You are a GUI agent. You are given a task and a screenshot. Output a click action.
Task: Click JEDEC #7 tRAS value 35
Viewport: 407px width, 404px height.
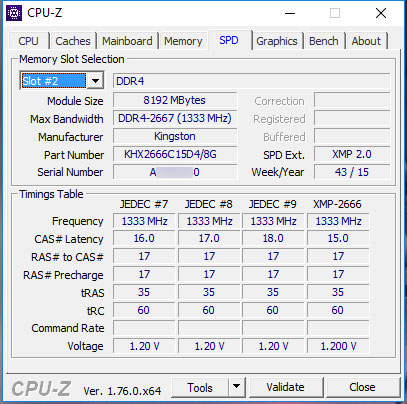coord(144,292)
